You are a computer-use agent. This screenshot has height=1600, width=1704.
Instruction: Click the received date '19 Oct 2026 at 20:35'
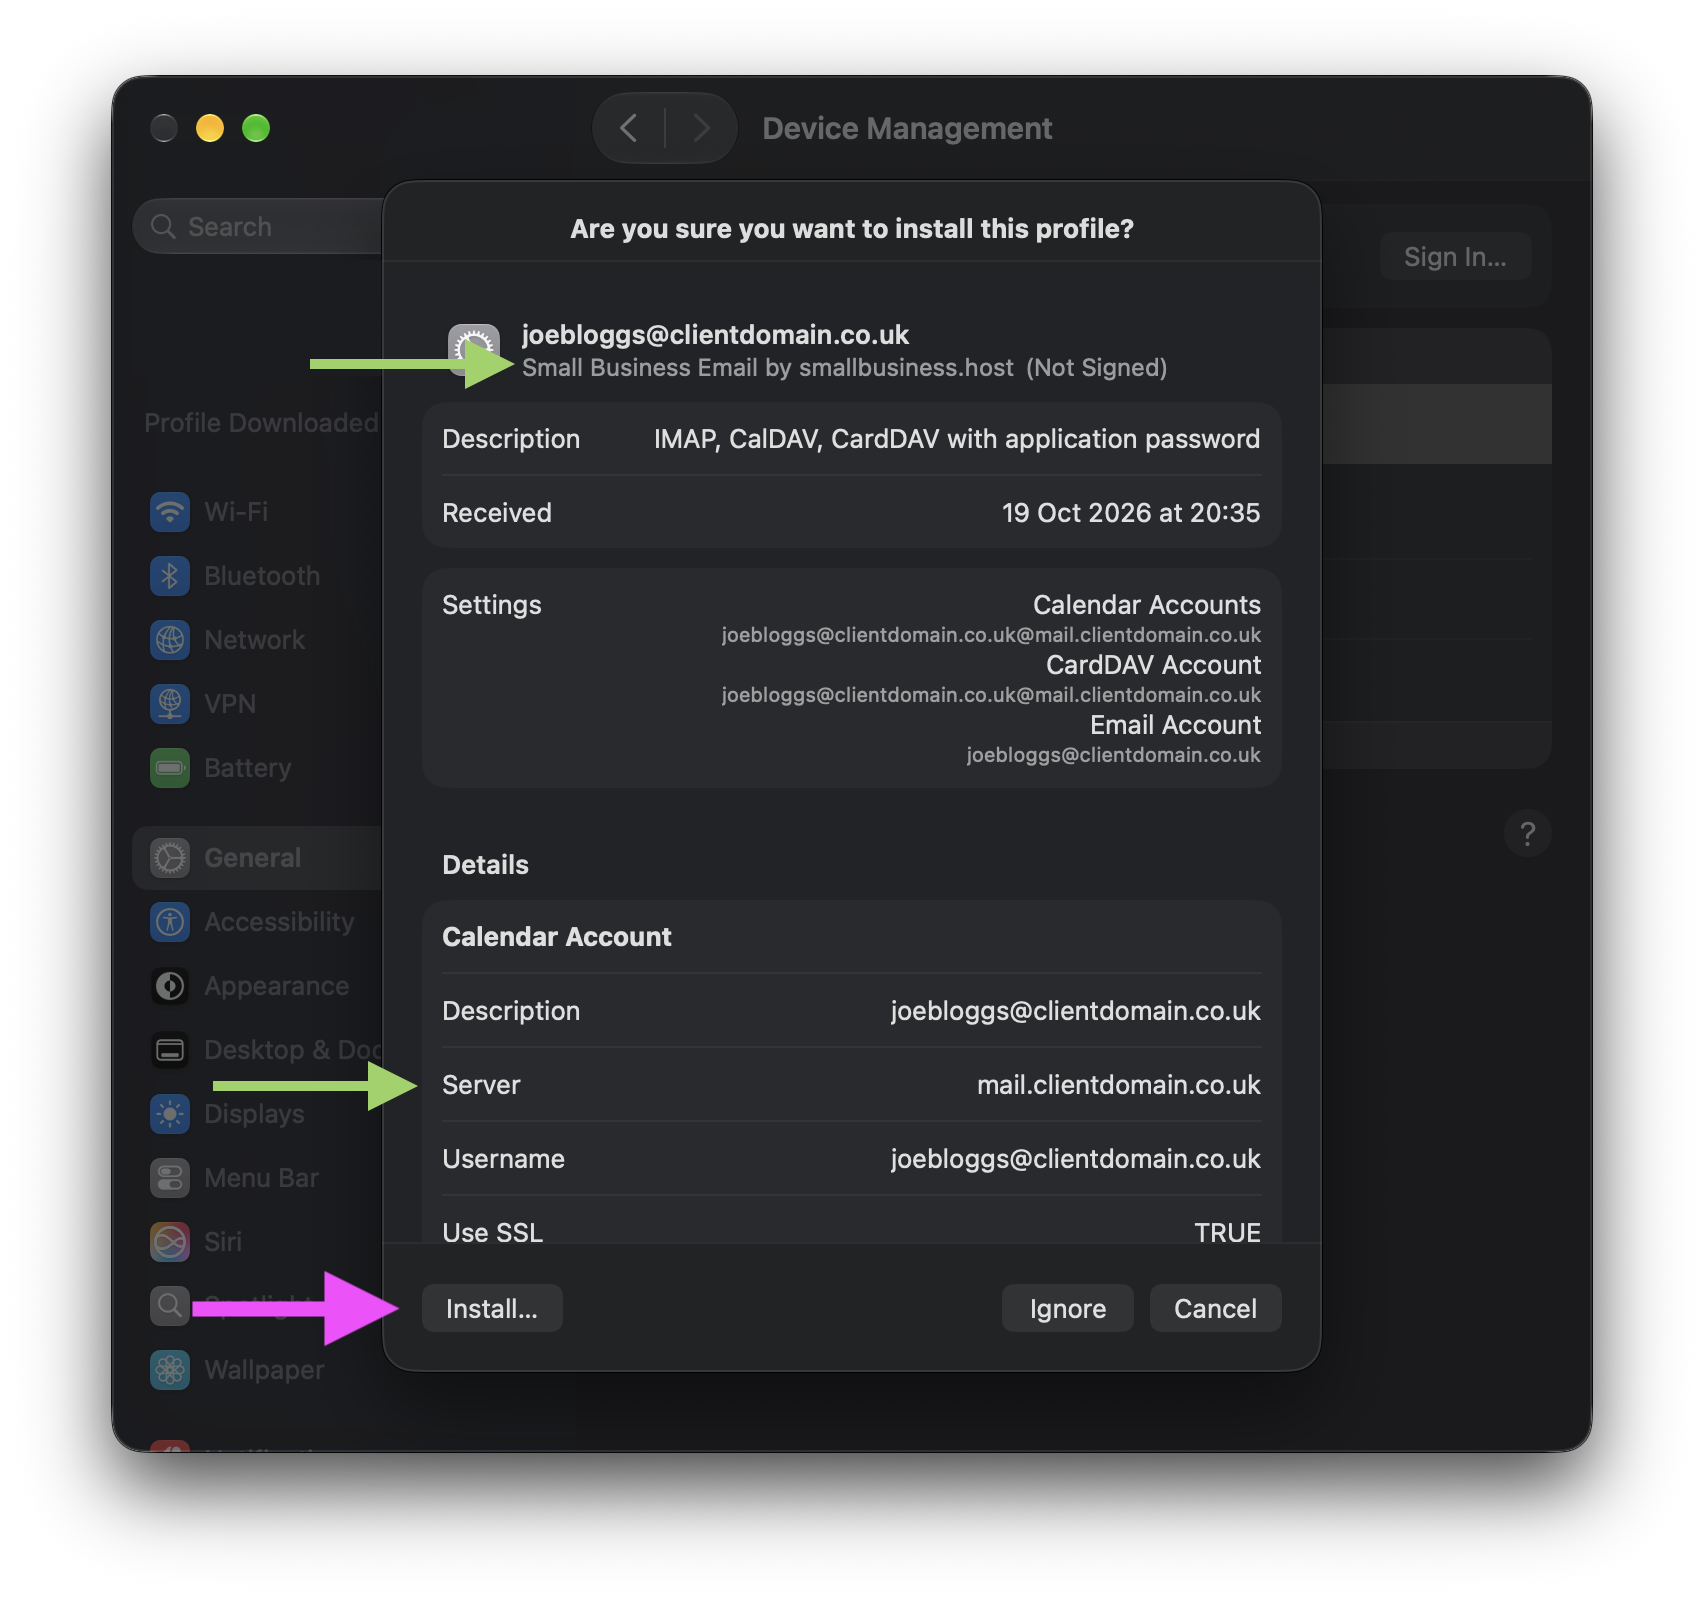coord(1131,513)
